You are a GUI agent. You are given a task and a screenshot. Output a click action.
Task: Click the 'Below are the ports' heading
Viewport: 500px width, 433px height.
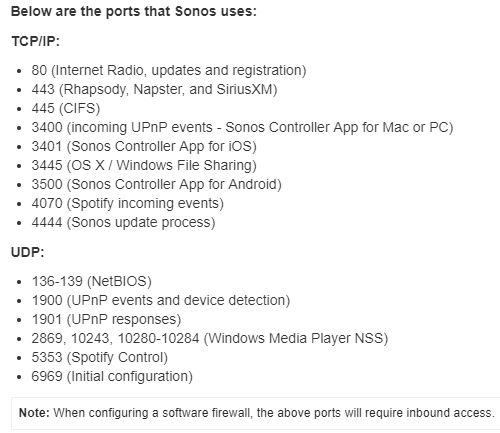[x=134, y=12]
